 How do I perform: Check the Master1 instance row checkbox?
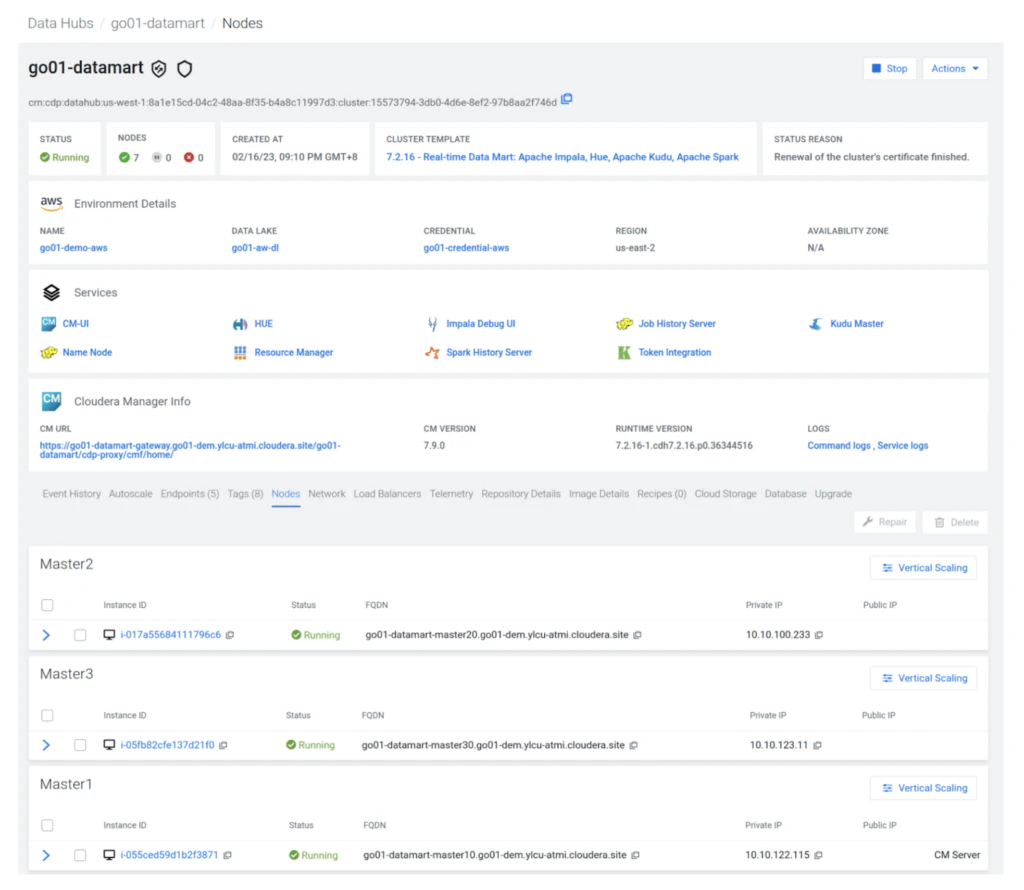tap(80, 855)
